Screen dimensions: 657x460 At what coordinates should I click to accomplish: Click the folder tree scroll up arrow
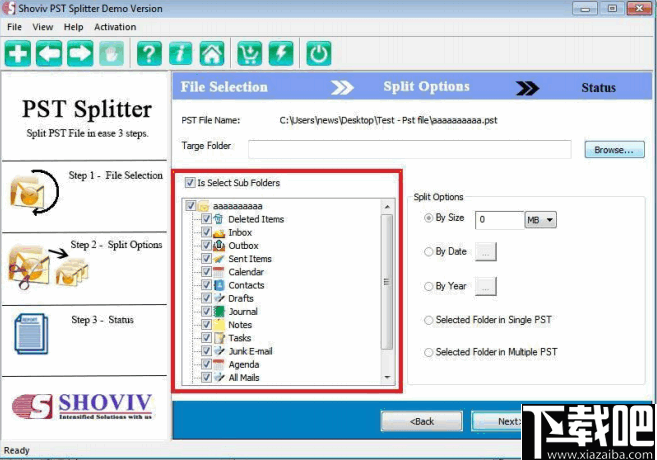(387, 207)
